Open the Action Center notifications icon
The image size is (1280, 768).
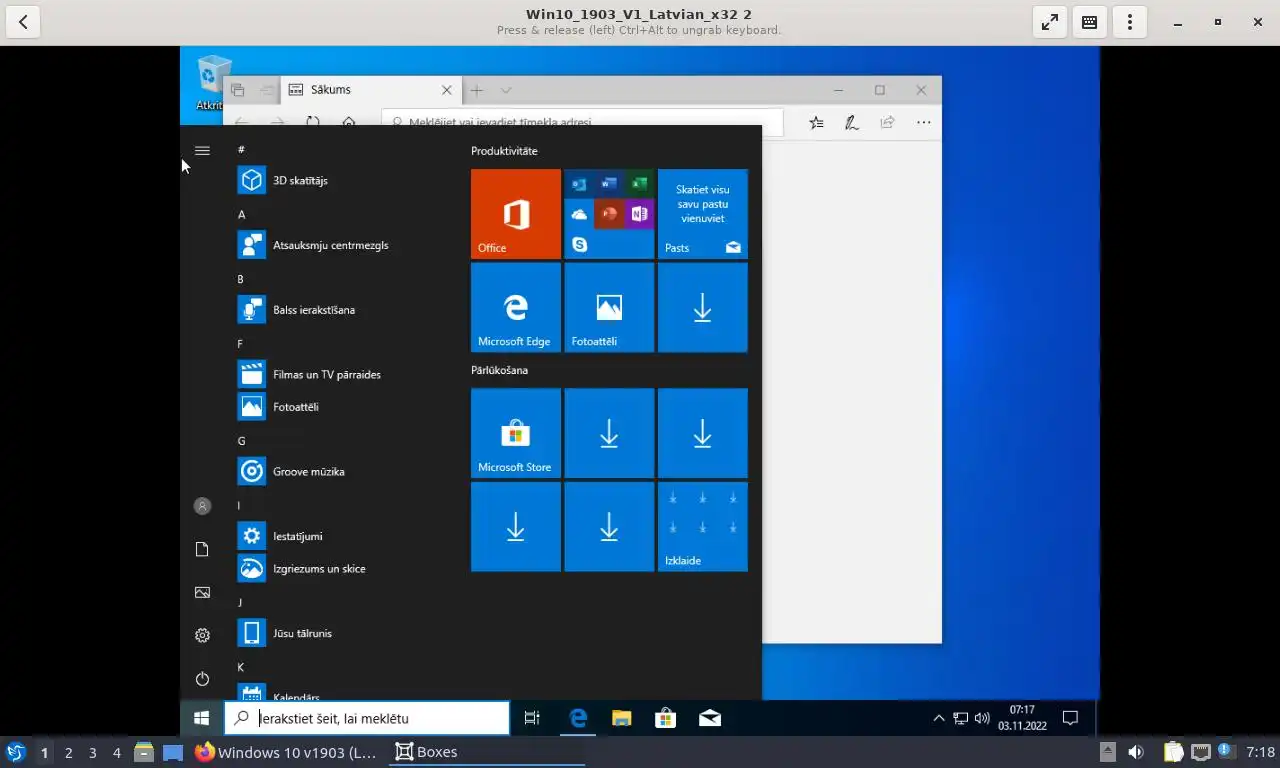point(1070,718)
